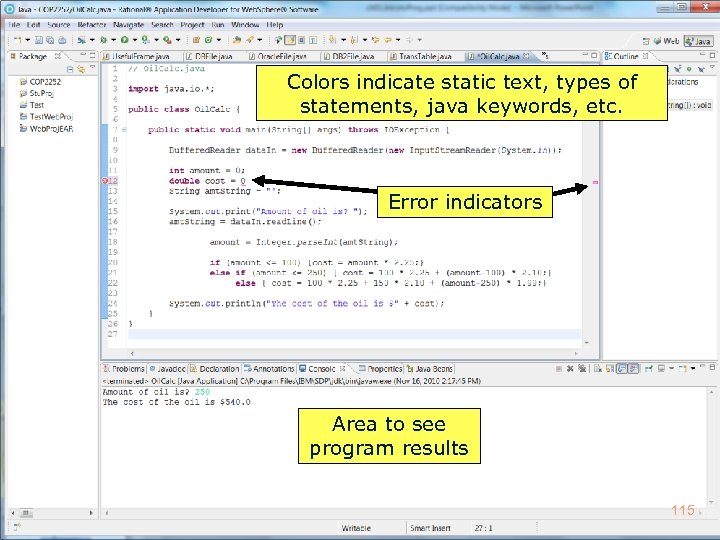Click Remove All Terminated Launches icon
The image size is (720, 540).
[582, 368]
